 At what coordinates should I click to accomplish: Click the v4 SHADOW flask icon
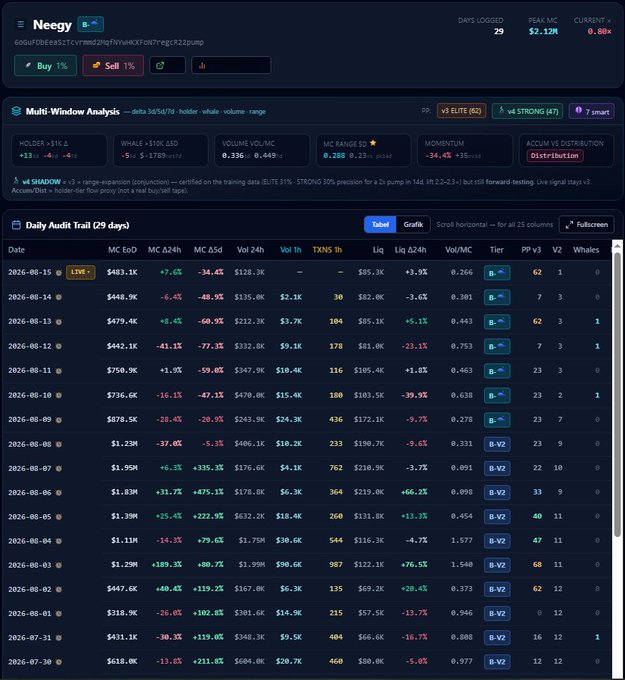tap(16, 181)
